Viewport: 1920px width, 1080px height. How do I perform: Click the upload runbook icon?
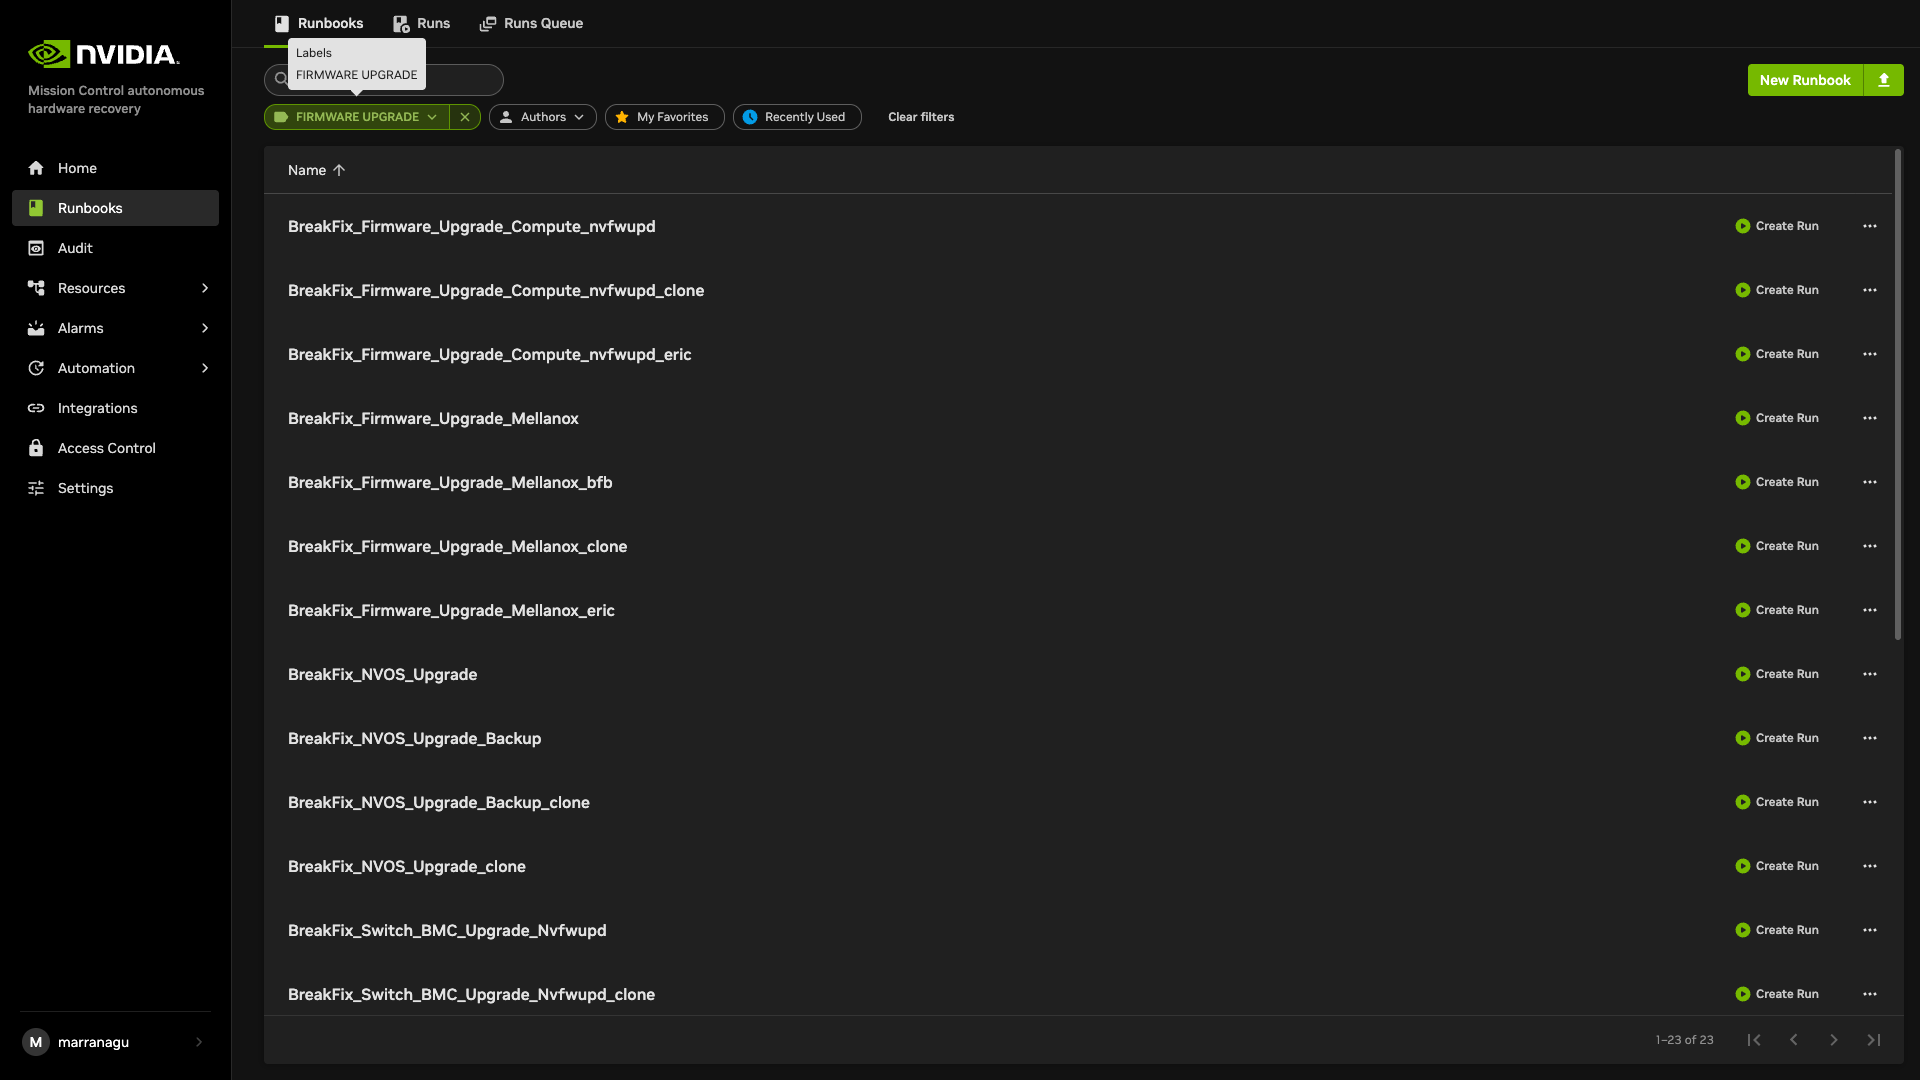[1884, 80]
